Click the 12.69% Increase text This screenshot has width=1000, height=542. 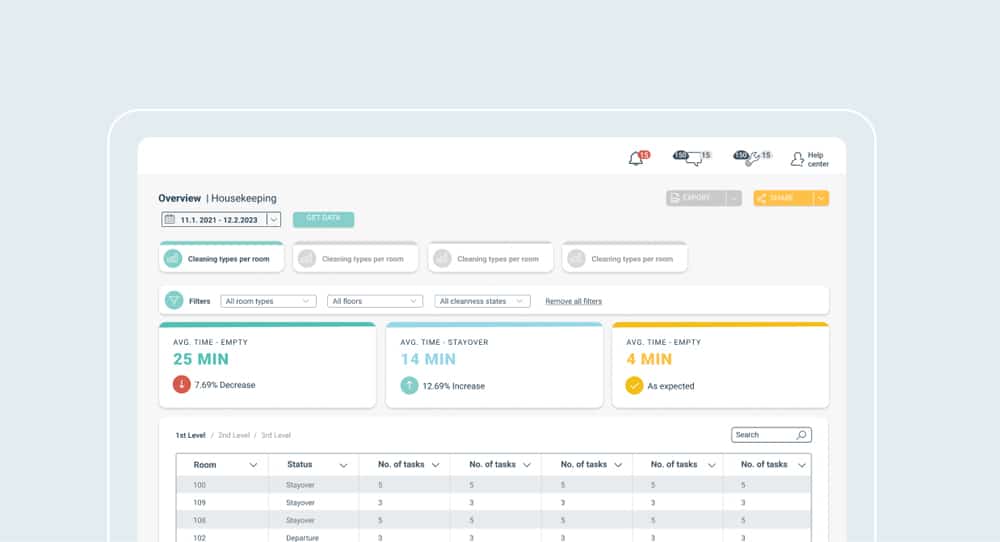point(453,386)
